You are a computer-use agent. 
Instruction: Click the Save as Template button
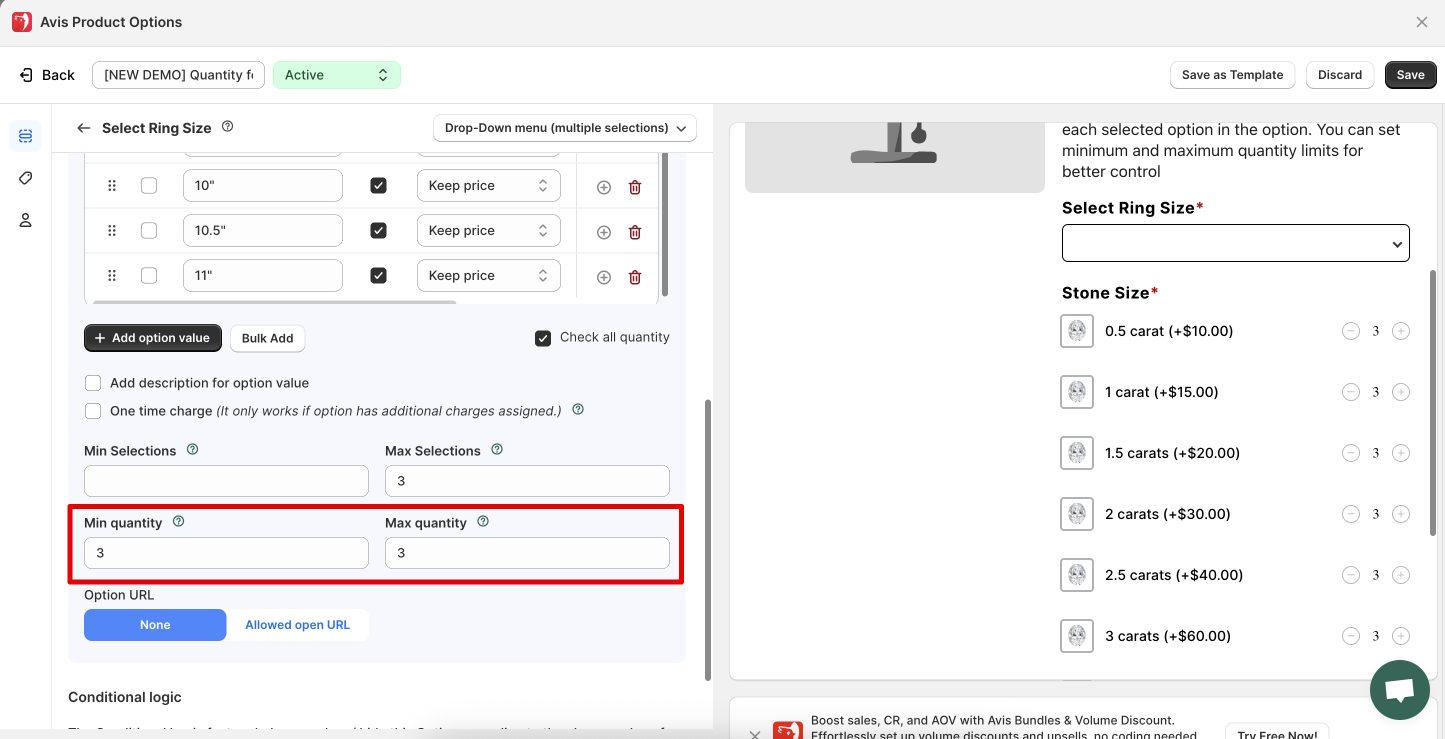coord(1232,75)
